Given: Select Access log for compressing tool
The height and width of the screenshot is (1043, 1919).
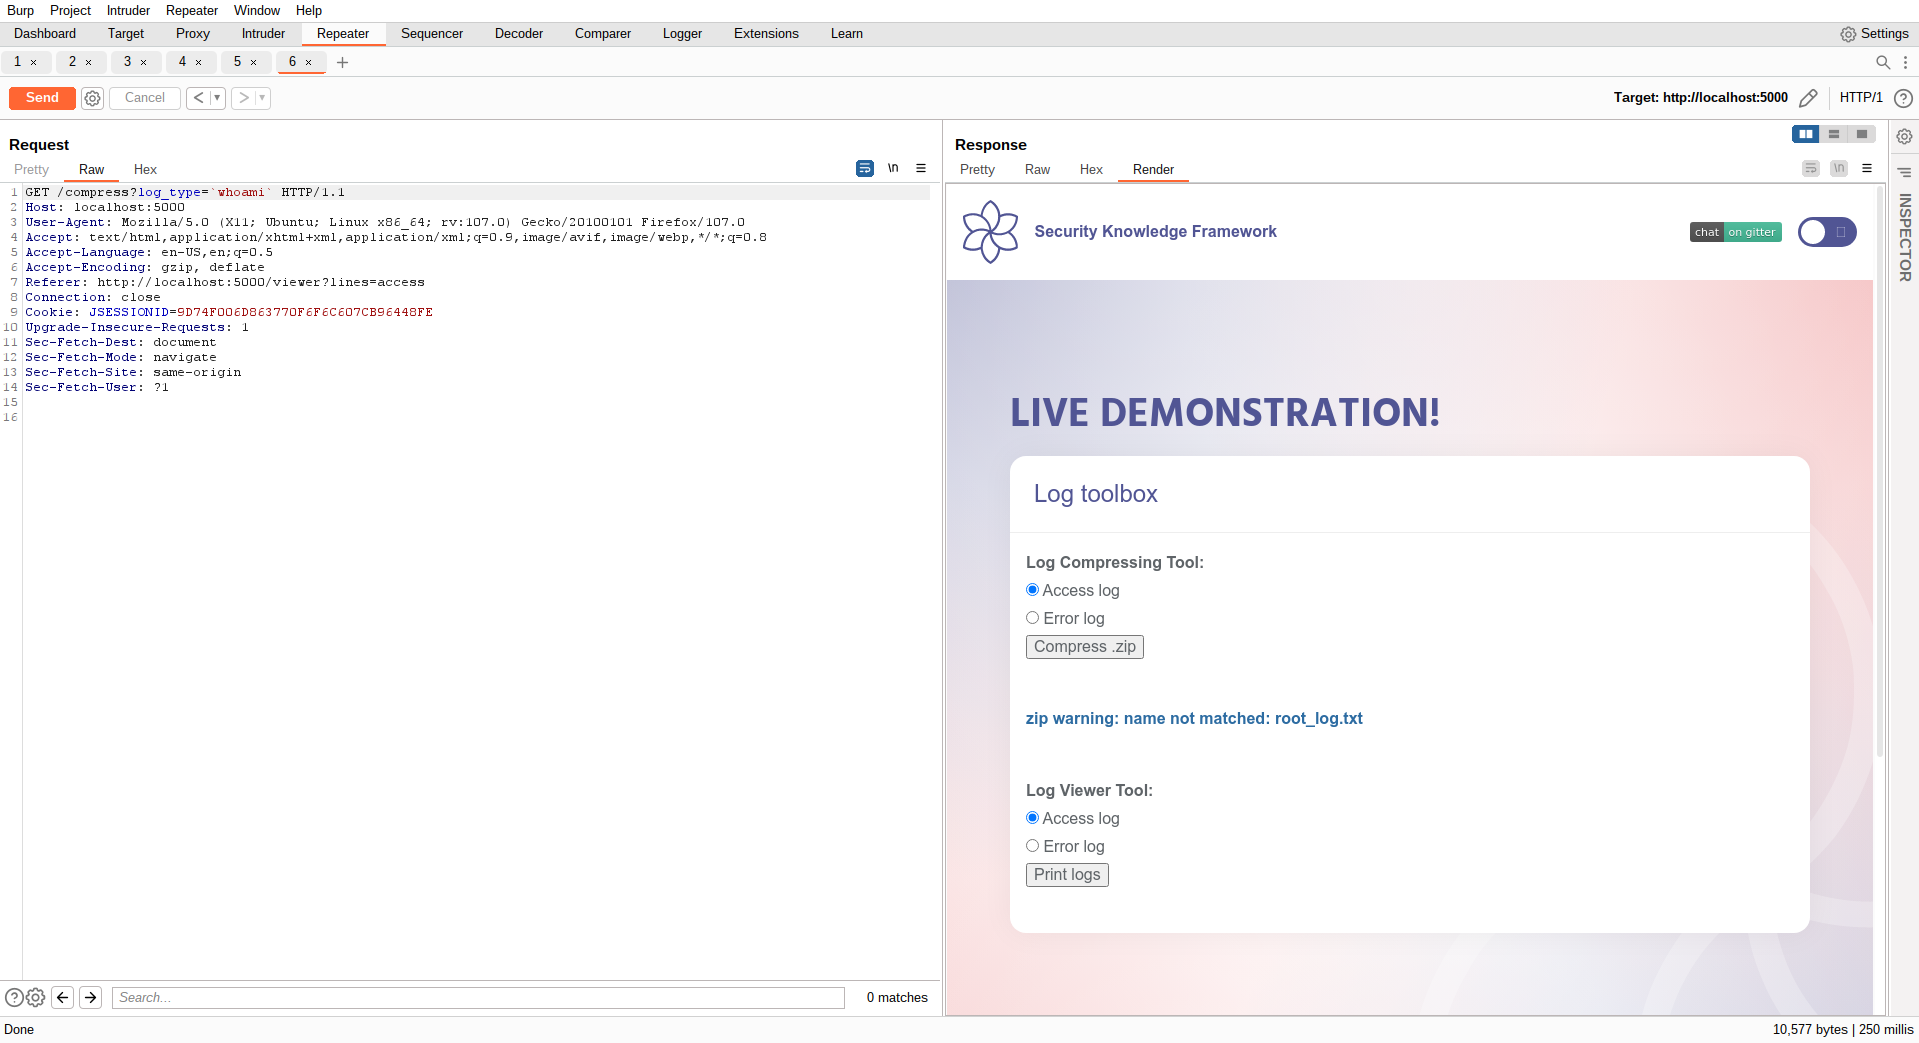Looking at the screenshot, I should 1032,590.
